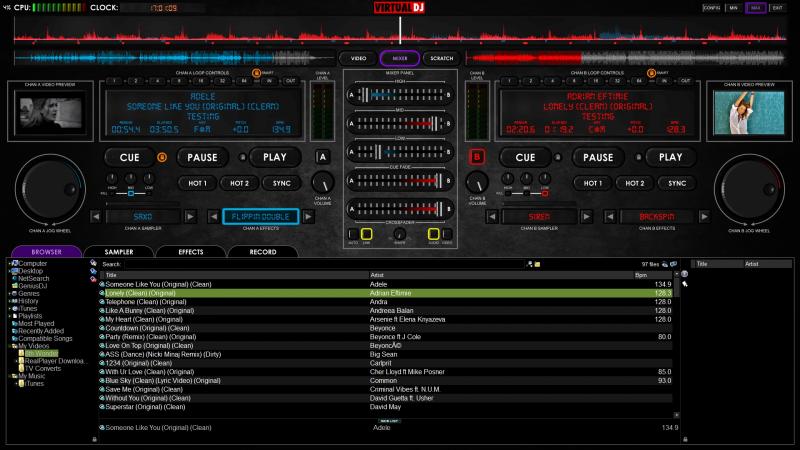This screenshot has width=800, height=450.
Task: Click the lock icon below folder tree
Action: 94,439
